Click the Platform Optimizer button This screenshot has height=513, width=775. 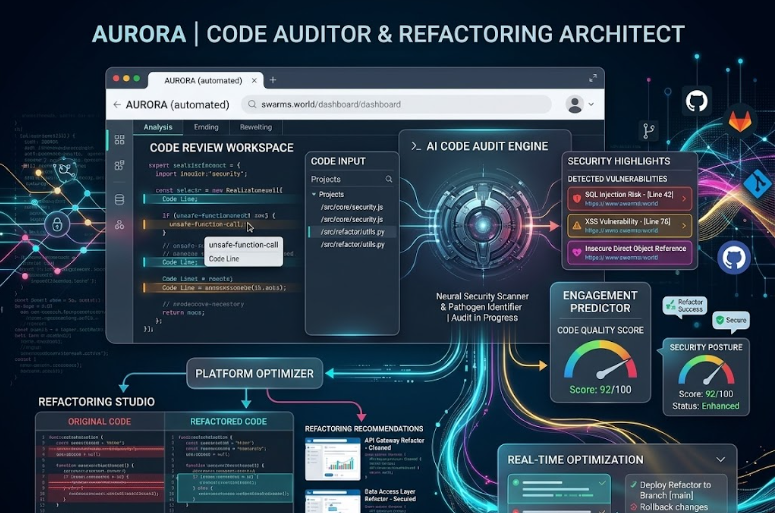(x=255, y=373)
